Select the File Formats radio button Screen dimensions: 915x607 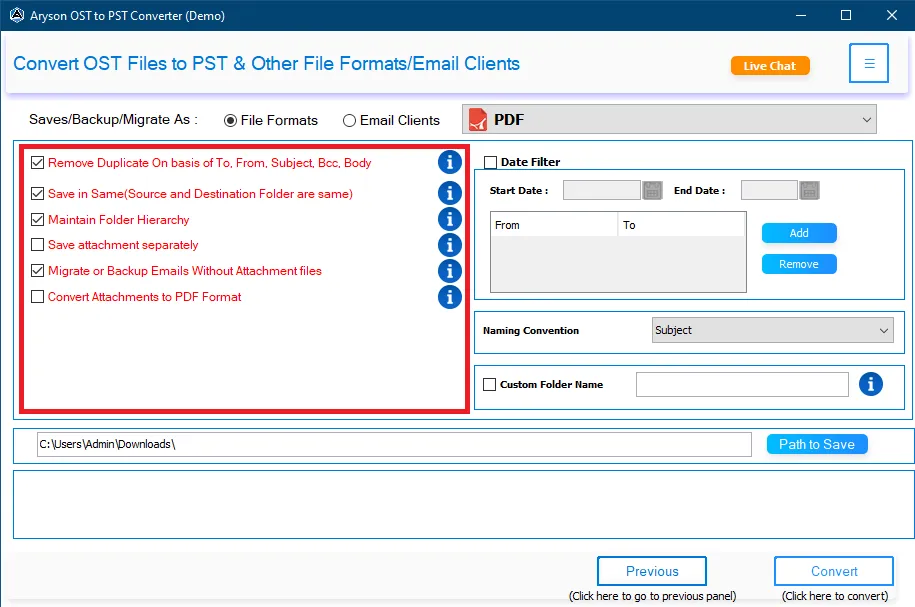coord(231,120)
